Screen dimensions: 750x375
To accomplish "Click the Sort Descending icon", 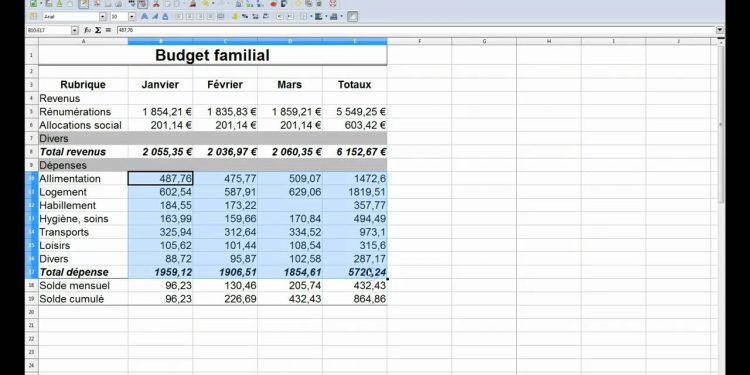I will 259,4.
